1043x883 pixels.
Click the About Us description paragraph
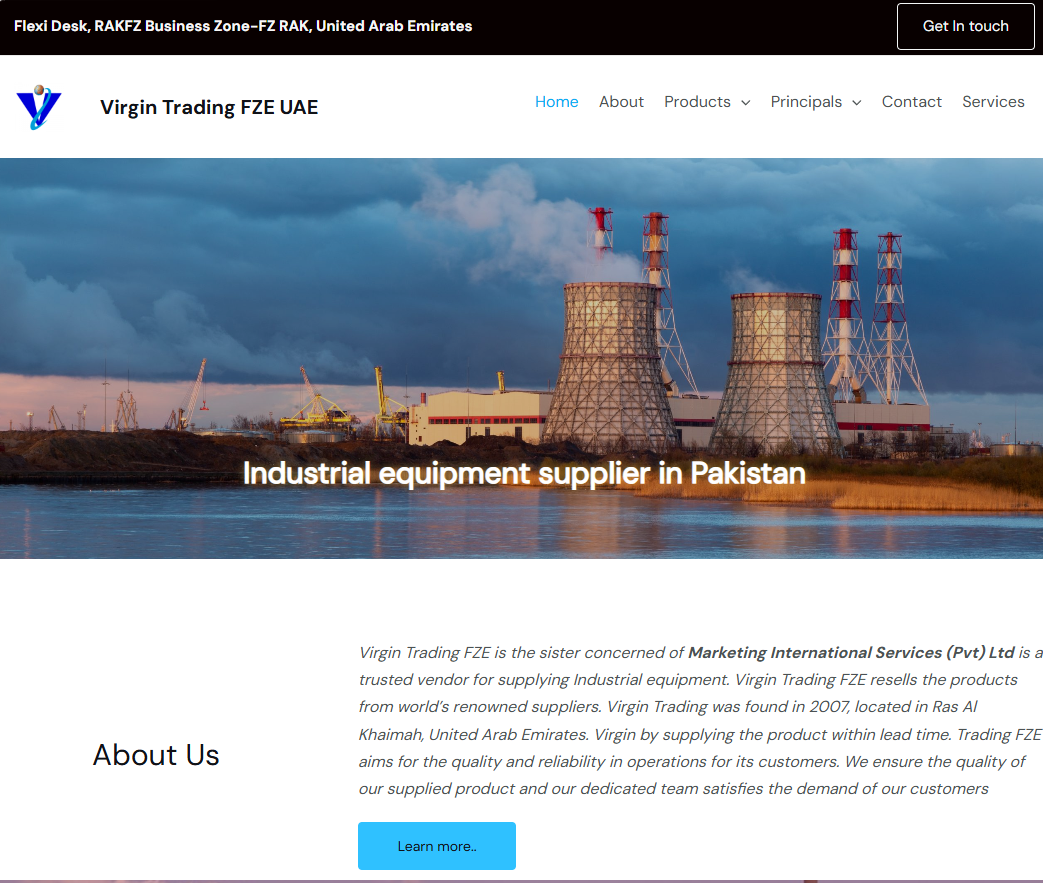pos(700,721)
